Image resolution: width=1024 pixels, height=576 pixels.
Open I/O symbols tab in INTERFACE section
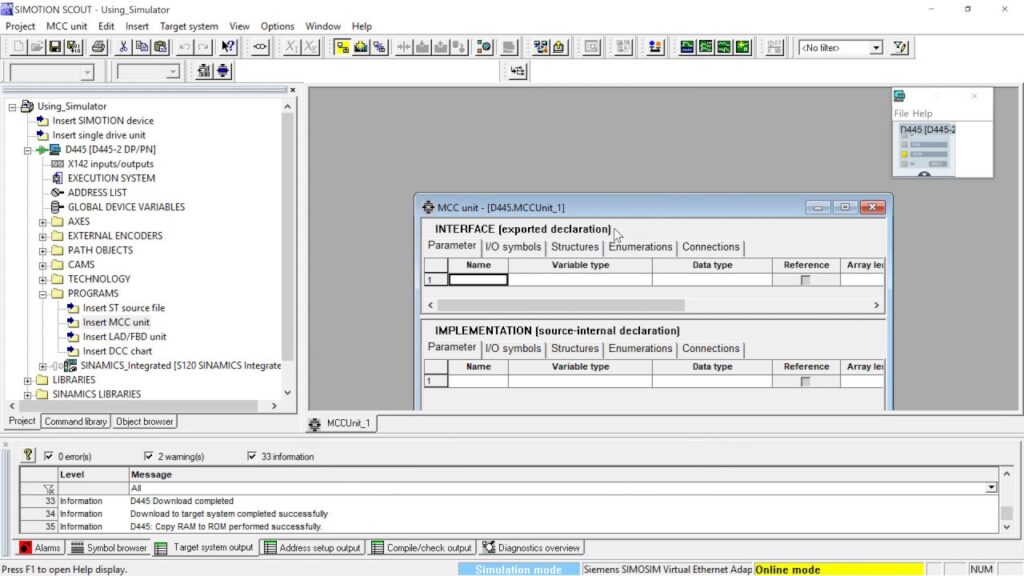tap(513, 247)
